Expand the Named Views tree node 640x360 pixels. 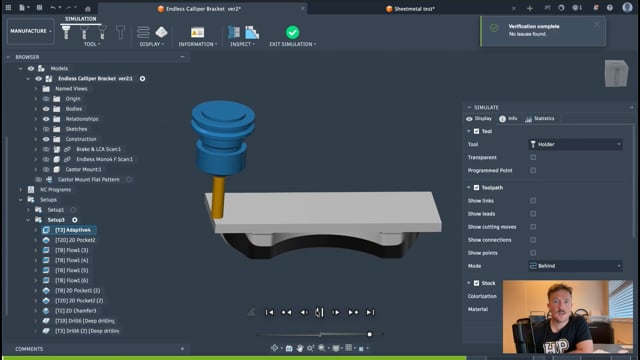[36, 89]
